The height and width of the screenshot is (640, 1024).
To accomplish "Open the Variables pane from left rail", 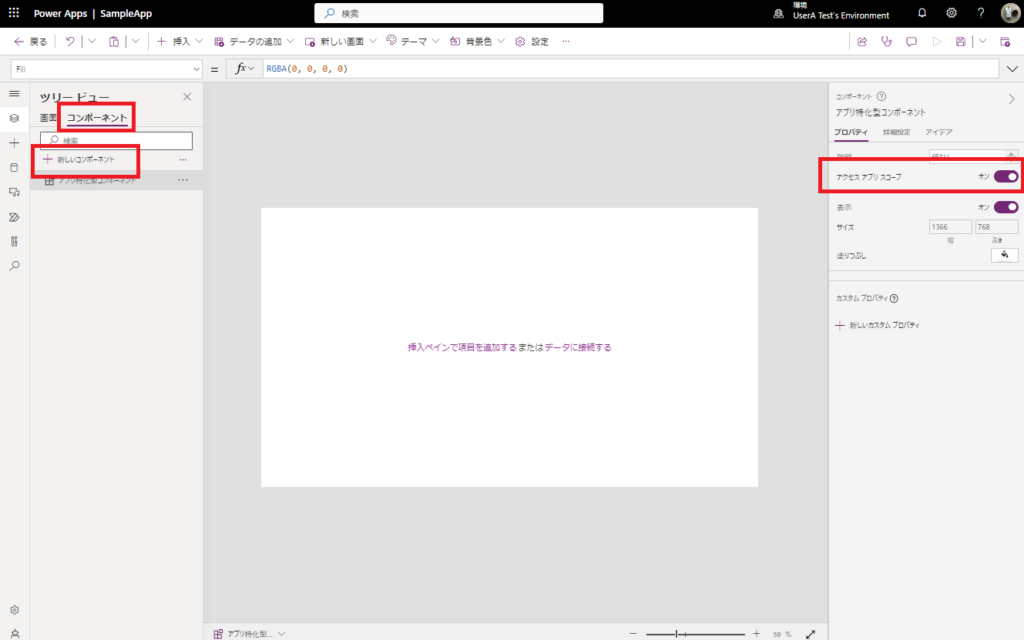I will tap(14, 241).
